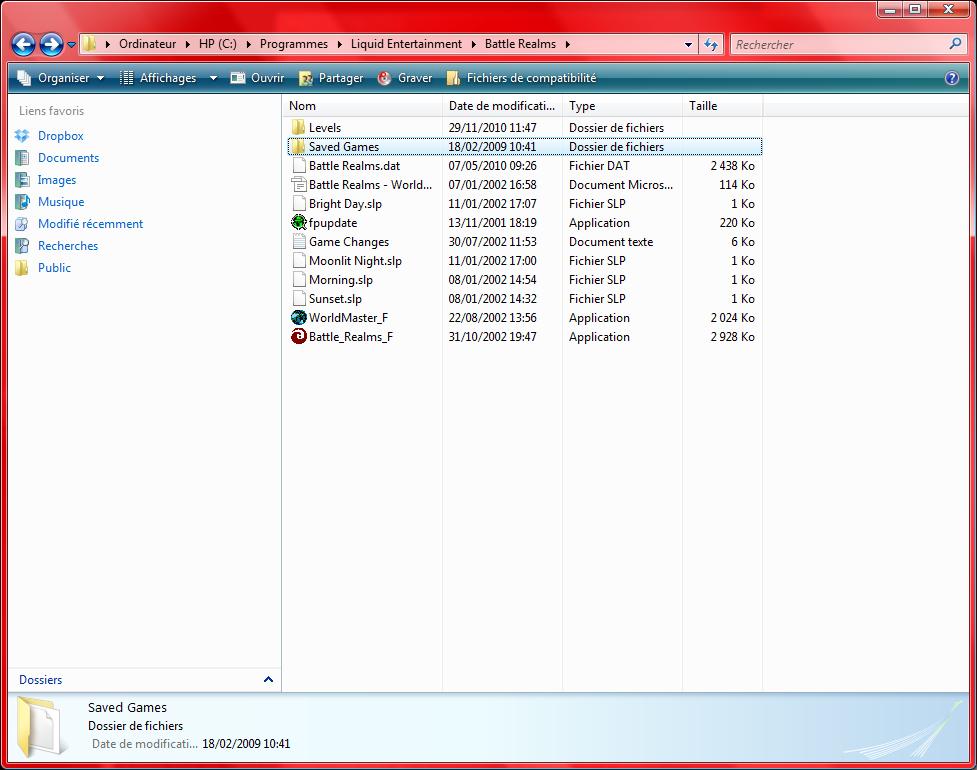Screen dimensions: 977x770
Task: Sort files by the Nom column
Action: point(363,106)
